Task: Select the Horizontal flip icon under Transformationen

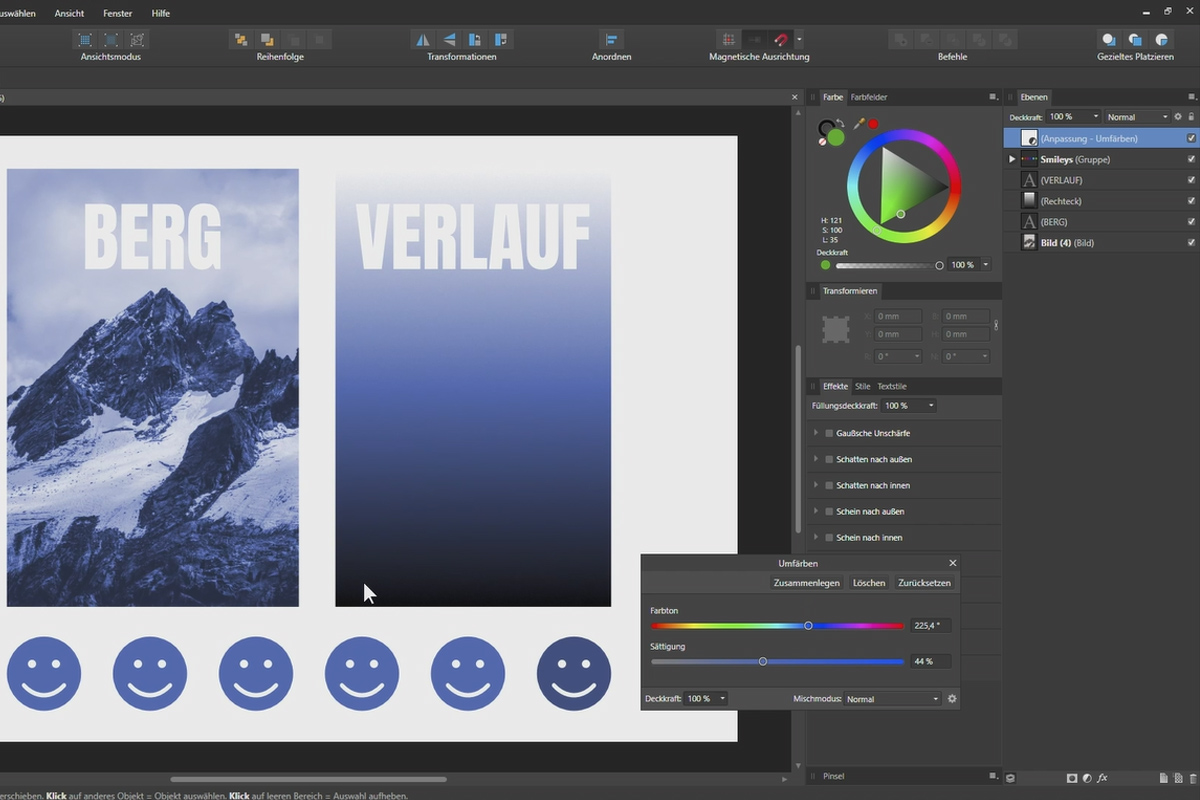Action: click(x=421, y=39)
